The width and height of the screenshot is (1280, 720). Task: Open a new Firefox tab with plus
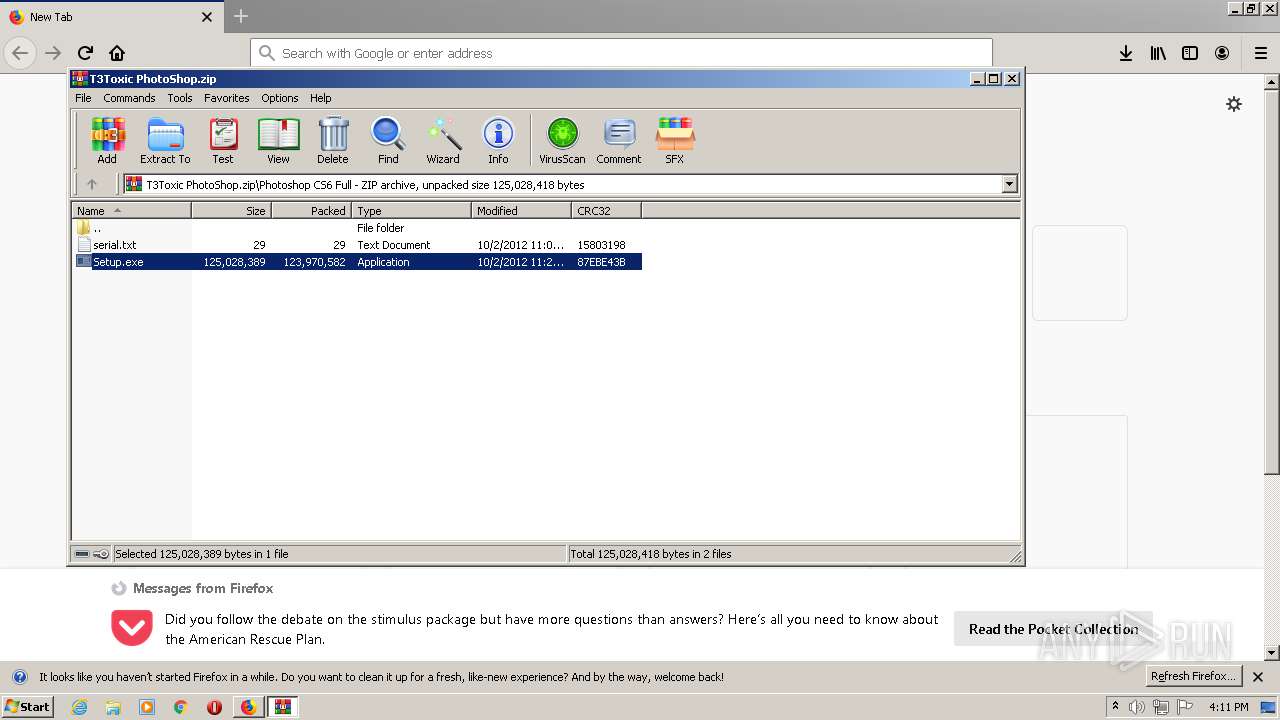(241, 16)
